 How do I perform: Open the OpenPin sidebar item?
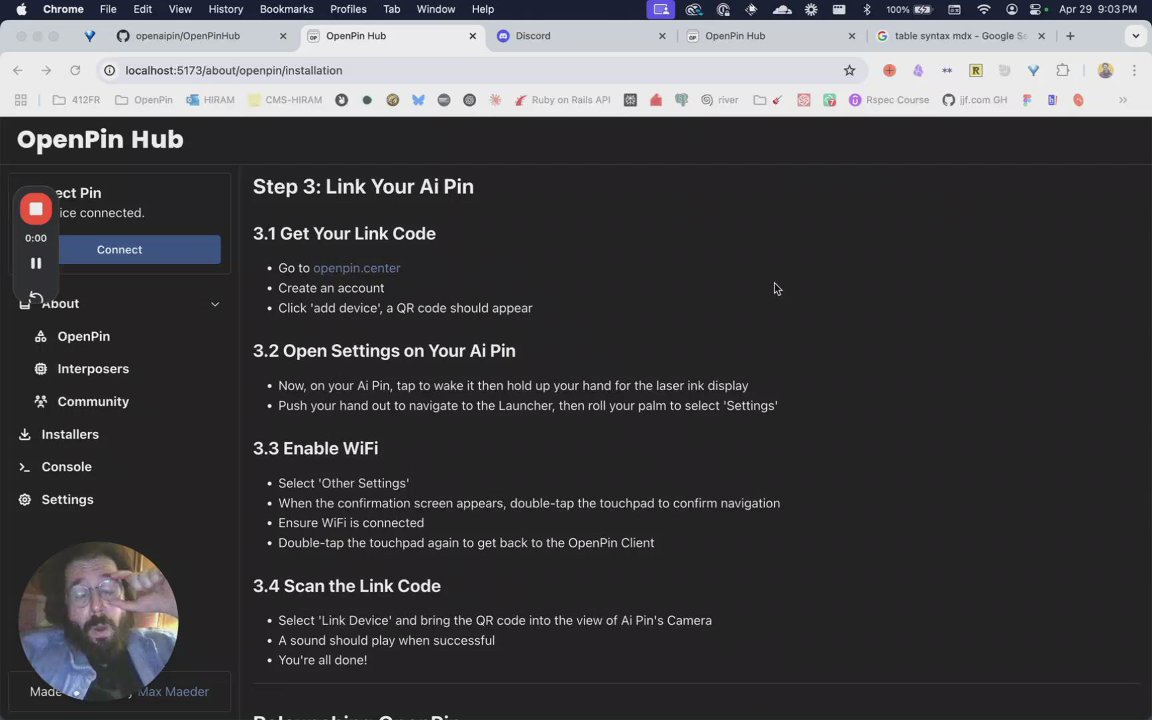click(x=84, y=336)
